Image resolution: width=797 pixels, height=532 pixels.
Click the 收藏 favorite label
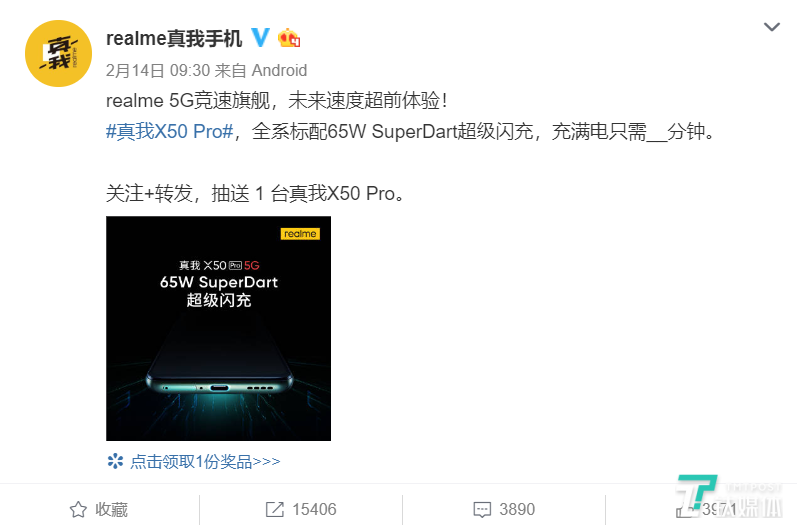111,509
